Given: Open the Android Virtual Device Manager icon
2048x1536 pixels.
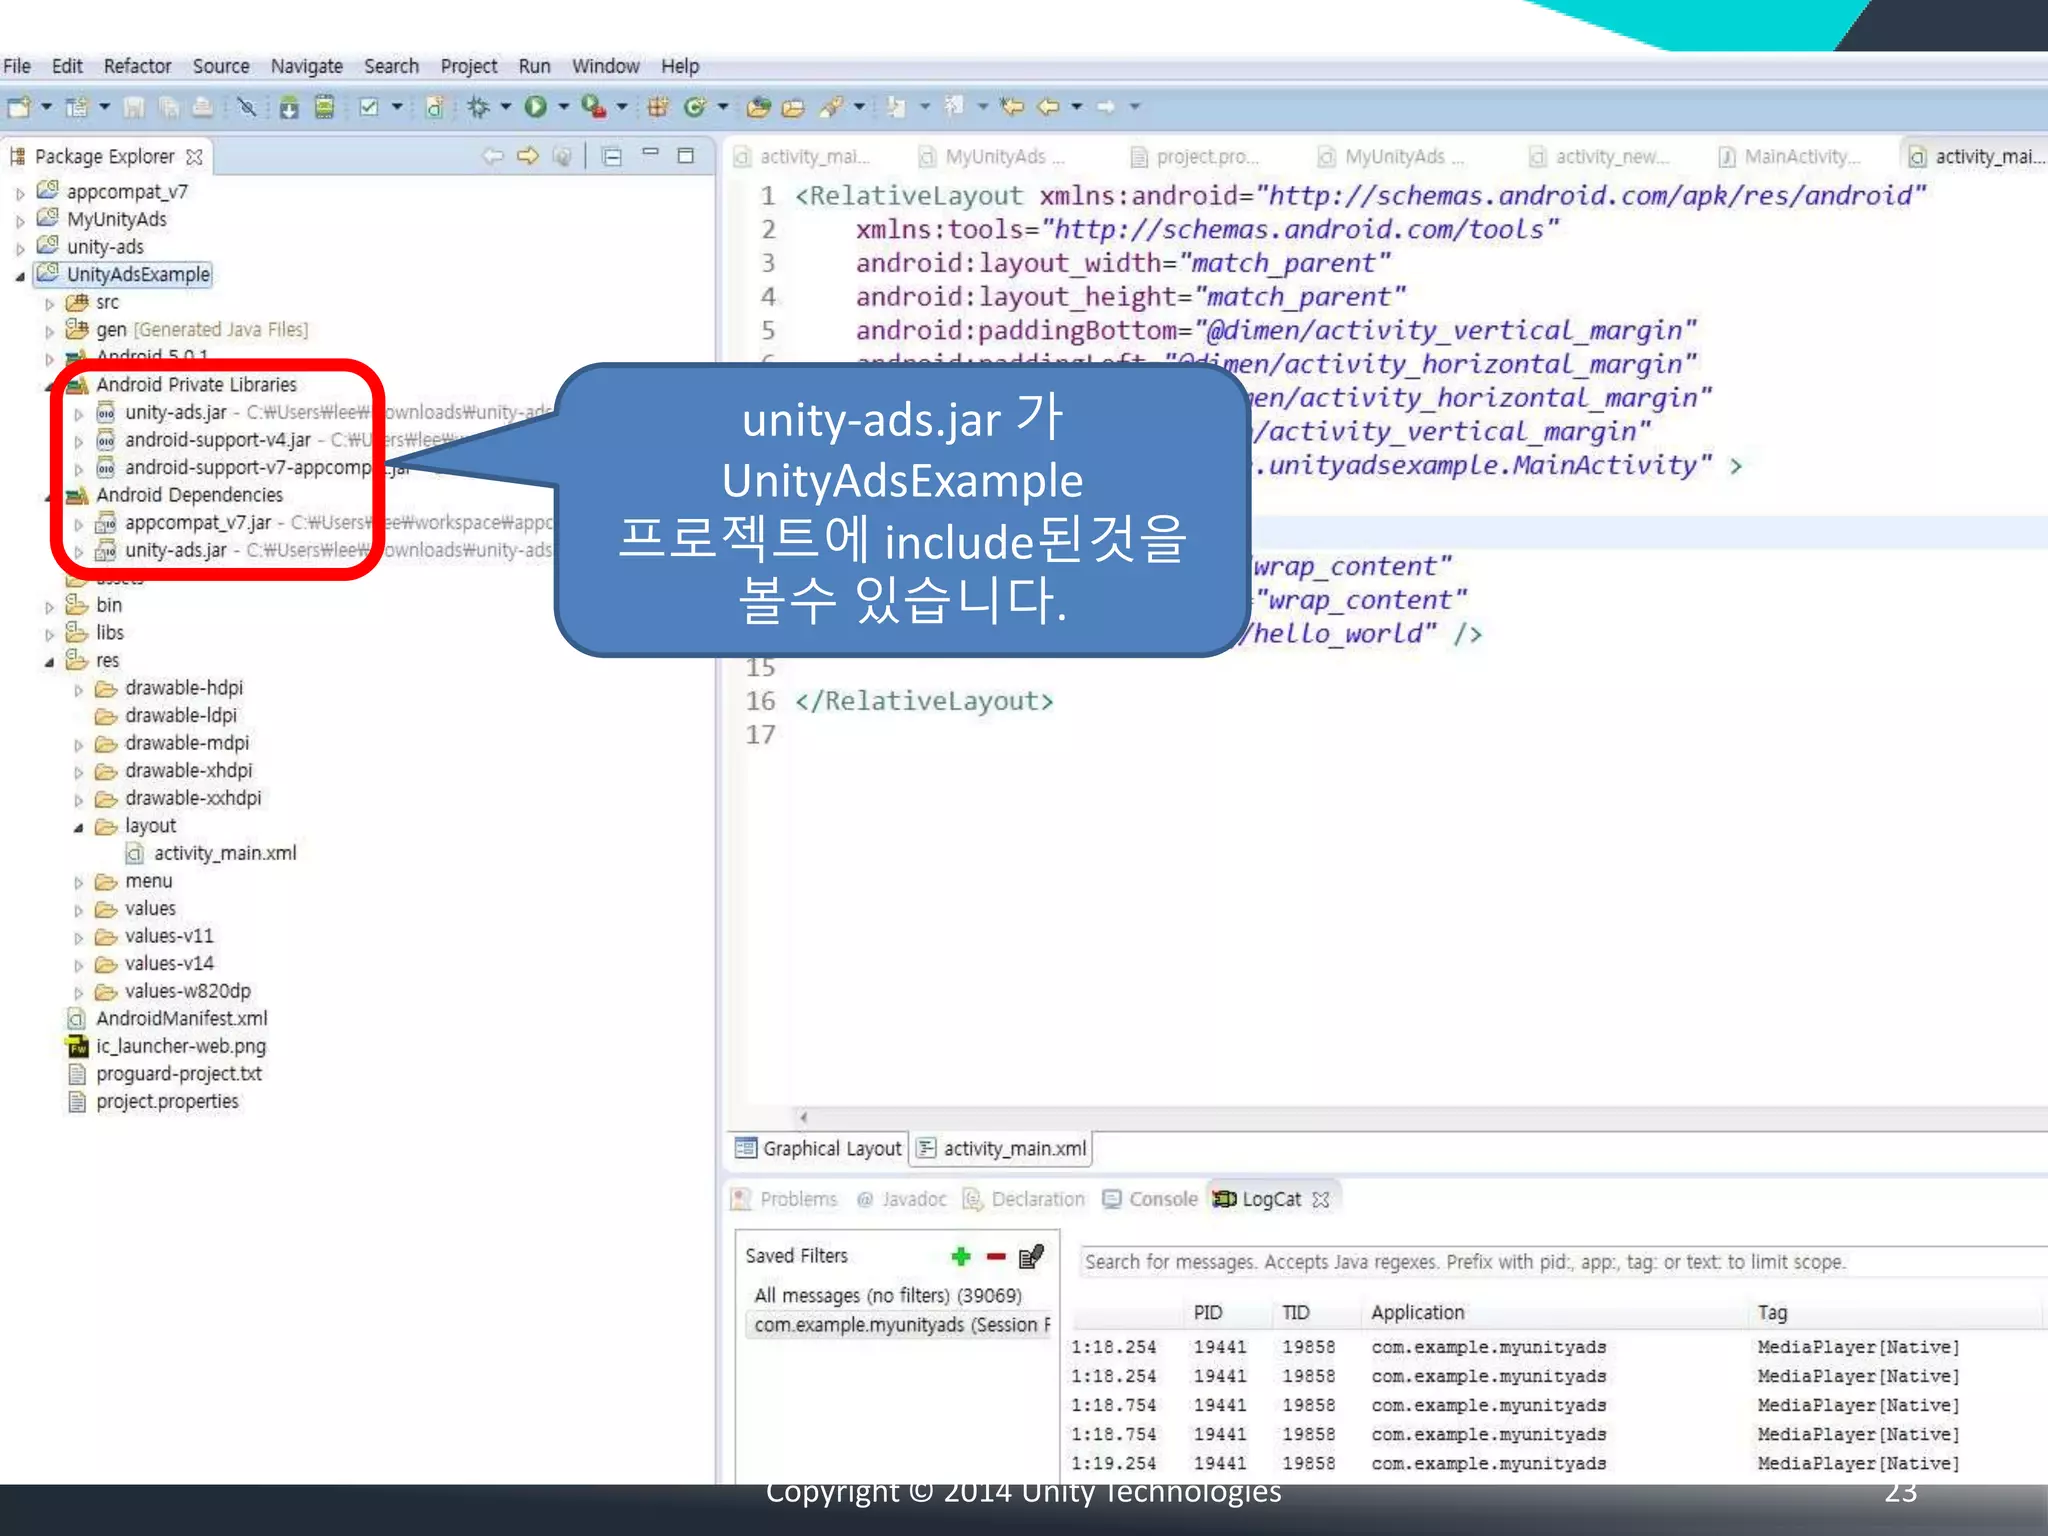Looking at the screenshot, I should pos(324,106).
